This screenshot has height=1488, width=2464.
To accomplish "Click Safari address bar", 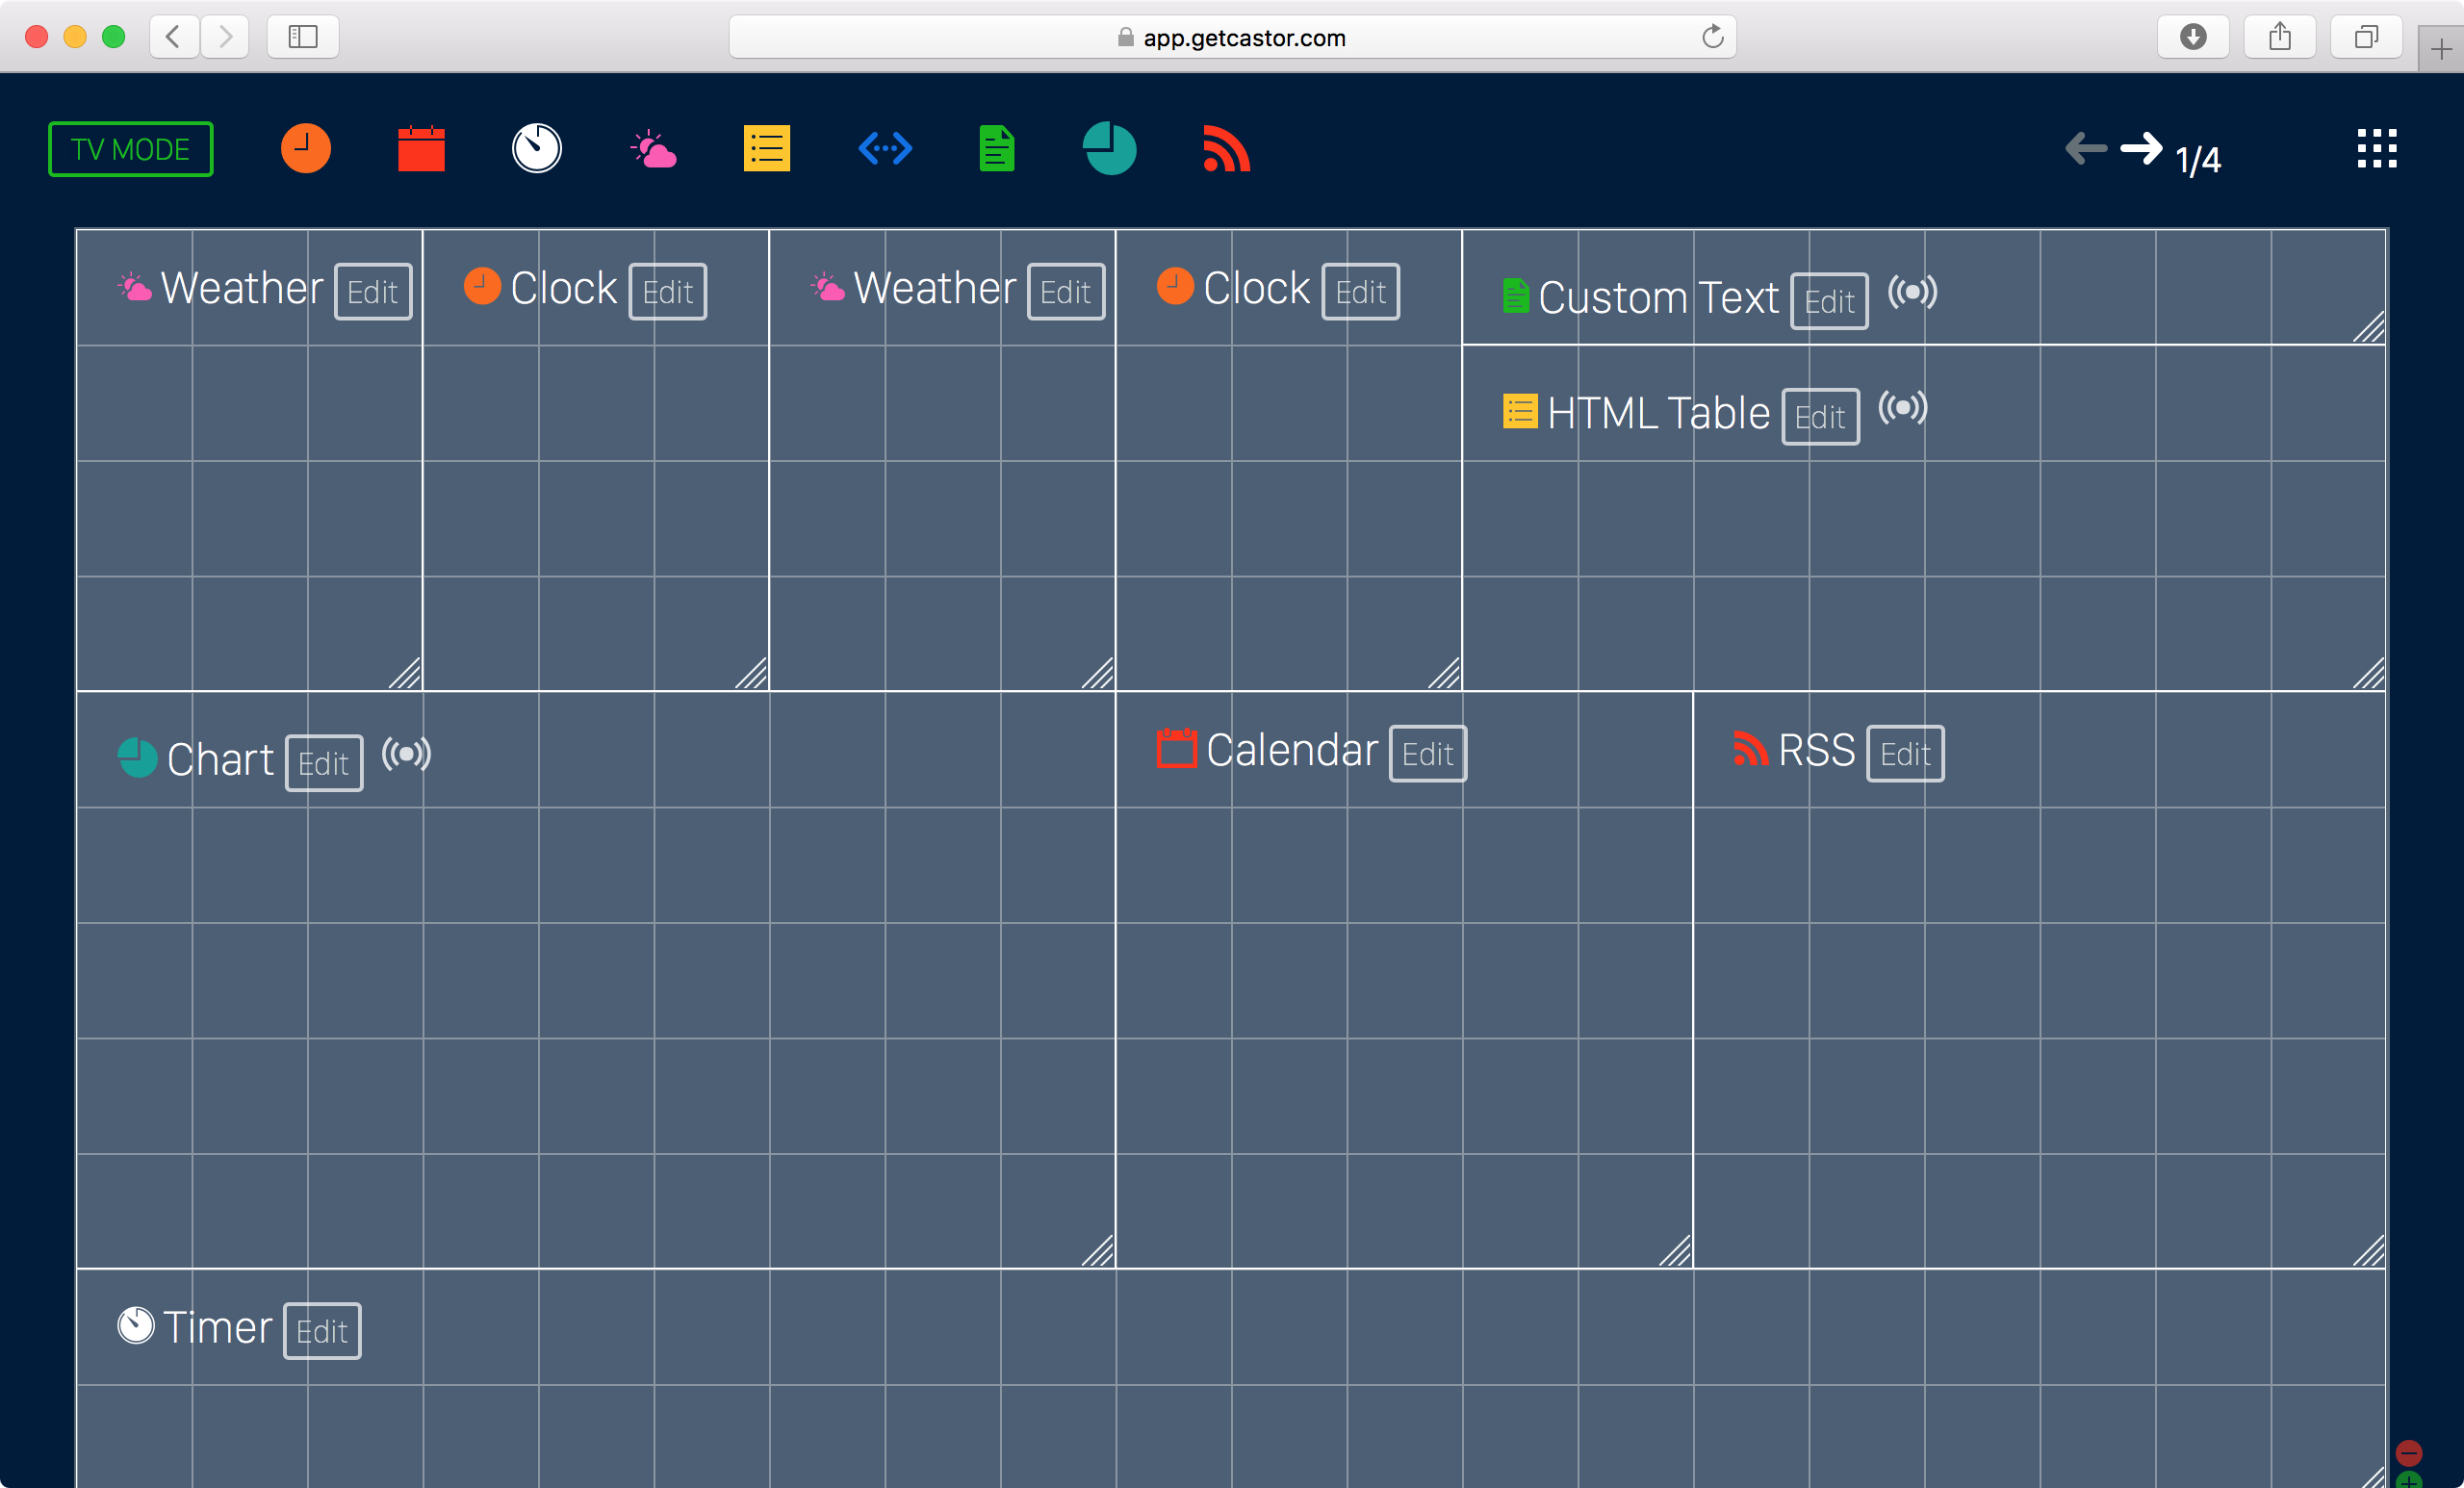I will point(1231,38).
